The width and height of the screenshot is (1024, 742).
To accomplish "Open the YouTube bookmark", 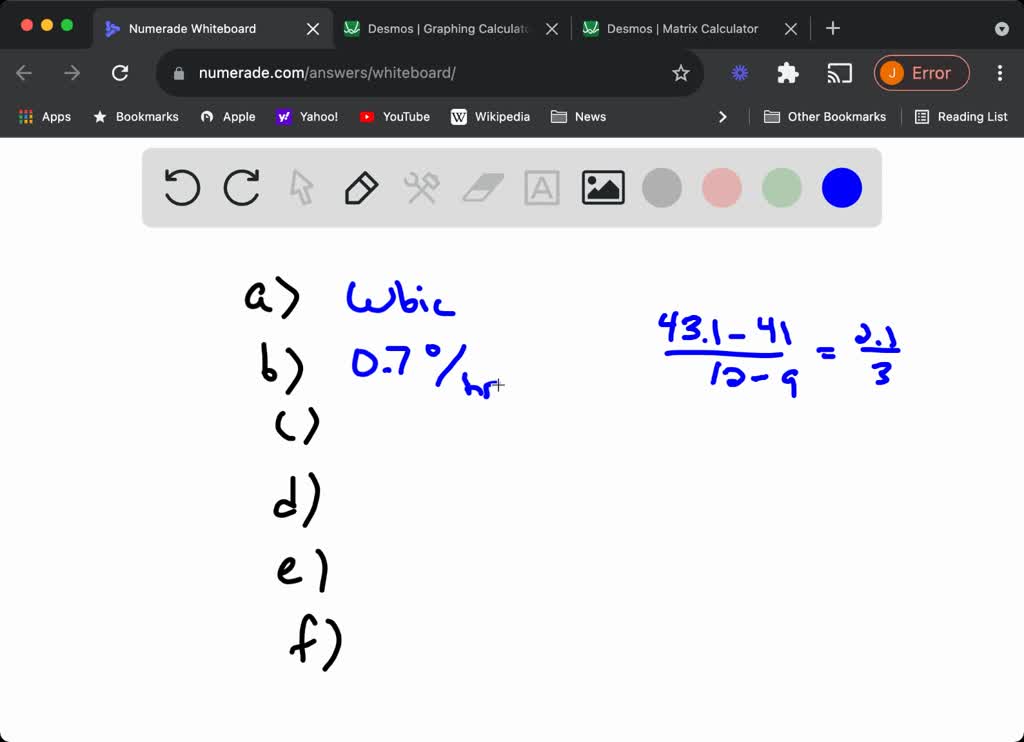I will pyautogui.click(x=394, y=116).
